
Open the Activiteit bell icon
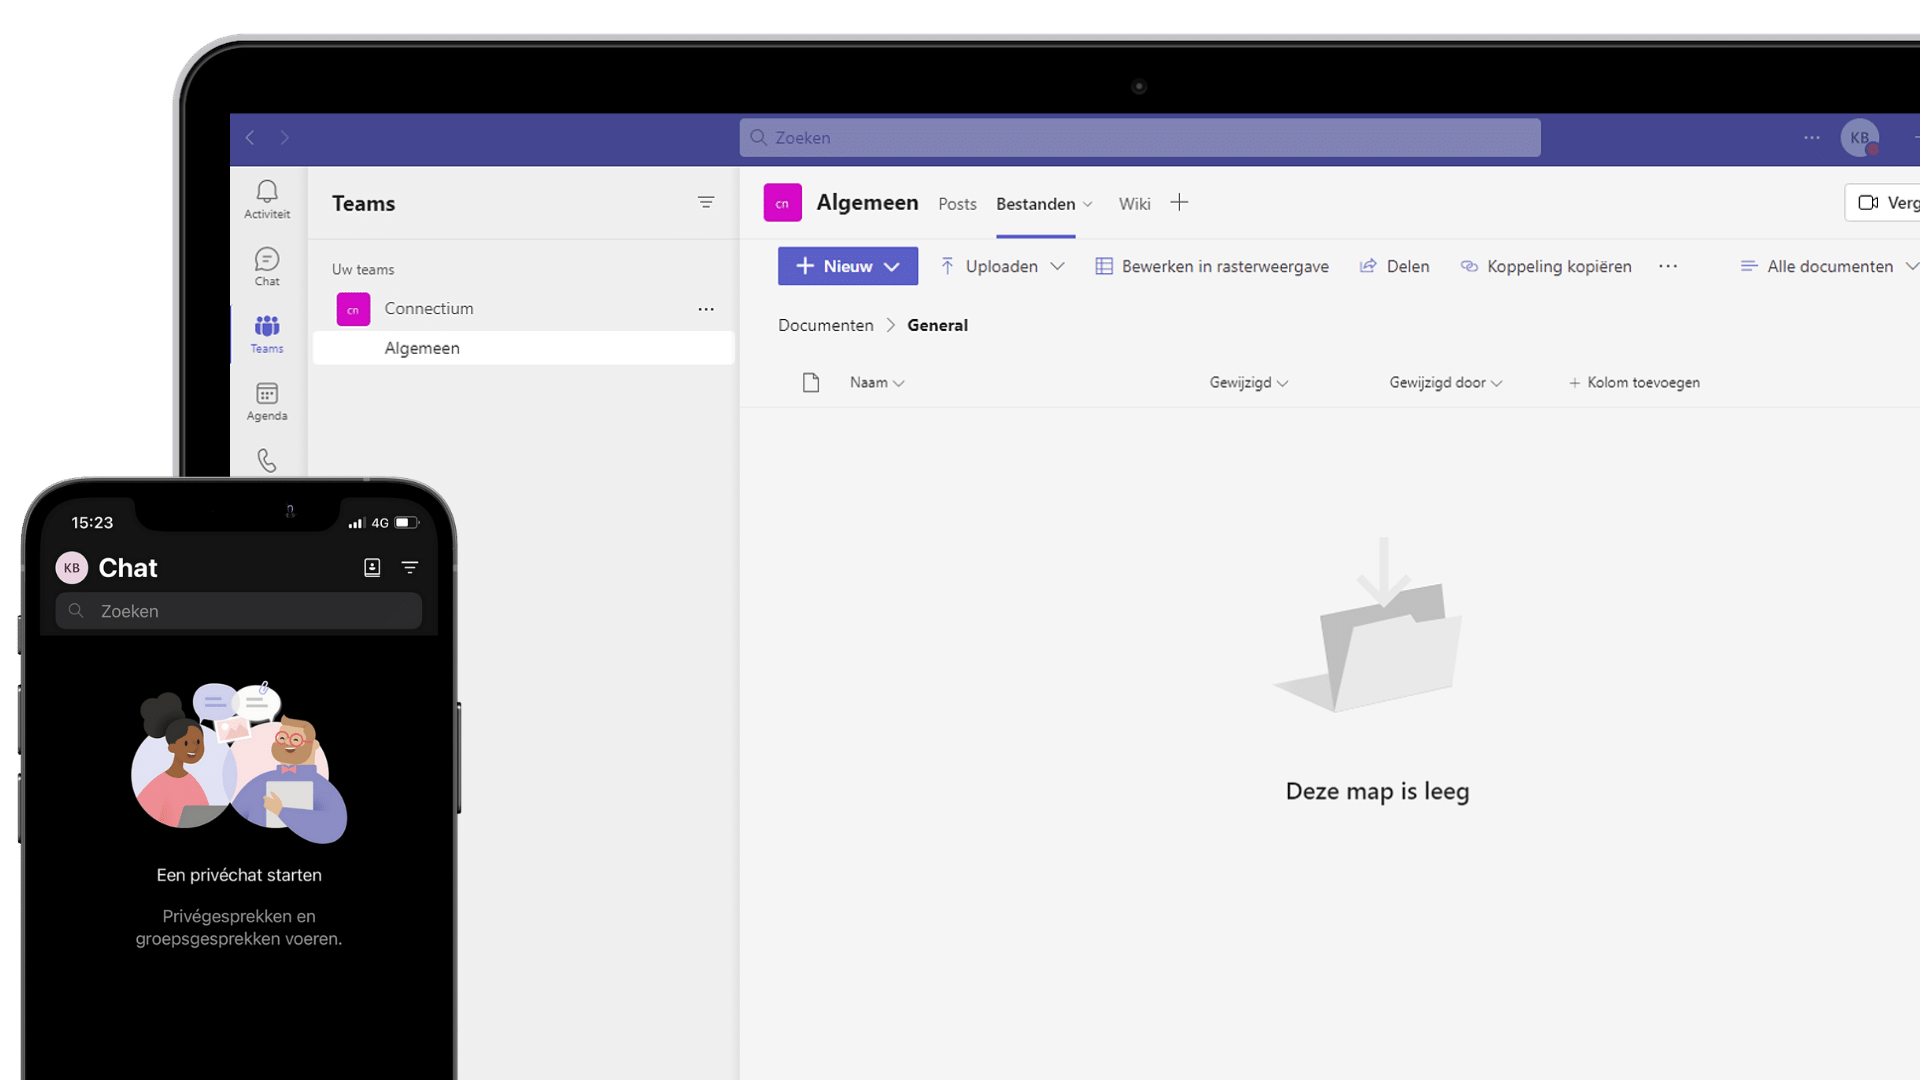(267, 199)
